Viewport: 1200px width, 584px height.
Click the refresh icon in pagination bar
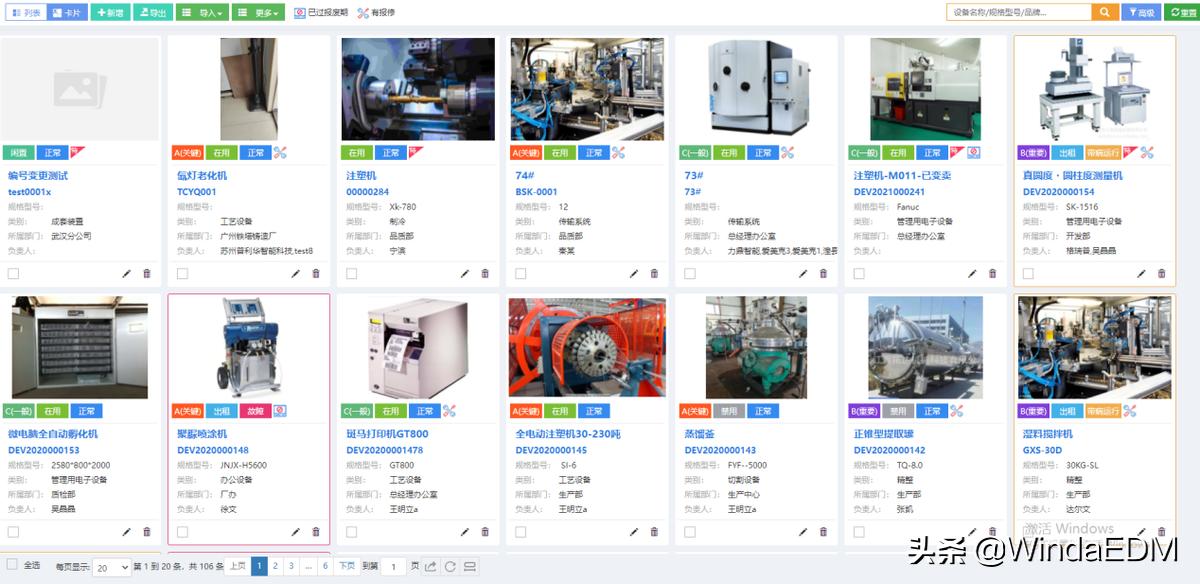(x=450, y=567)
